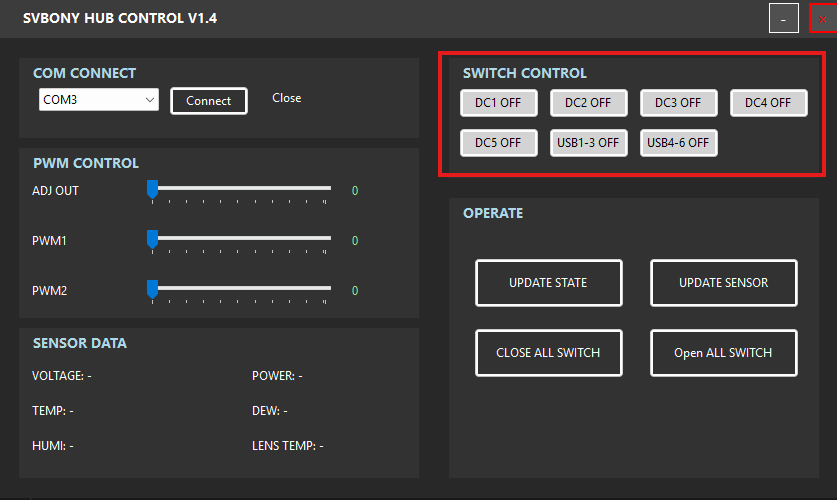Screen dimensions: 837x500
Task: Click the CLOSE ALL SWITCH button
Action: 549,353
